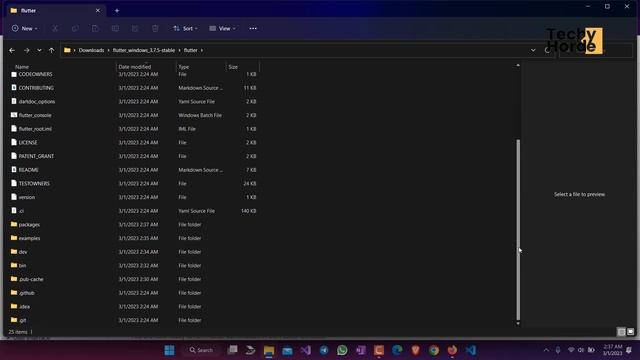Open the Sort options dropdown
Screen dimensions: 640x360
click(185, 29)
